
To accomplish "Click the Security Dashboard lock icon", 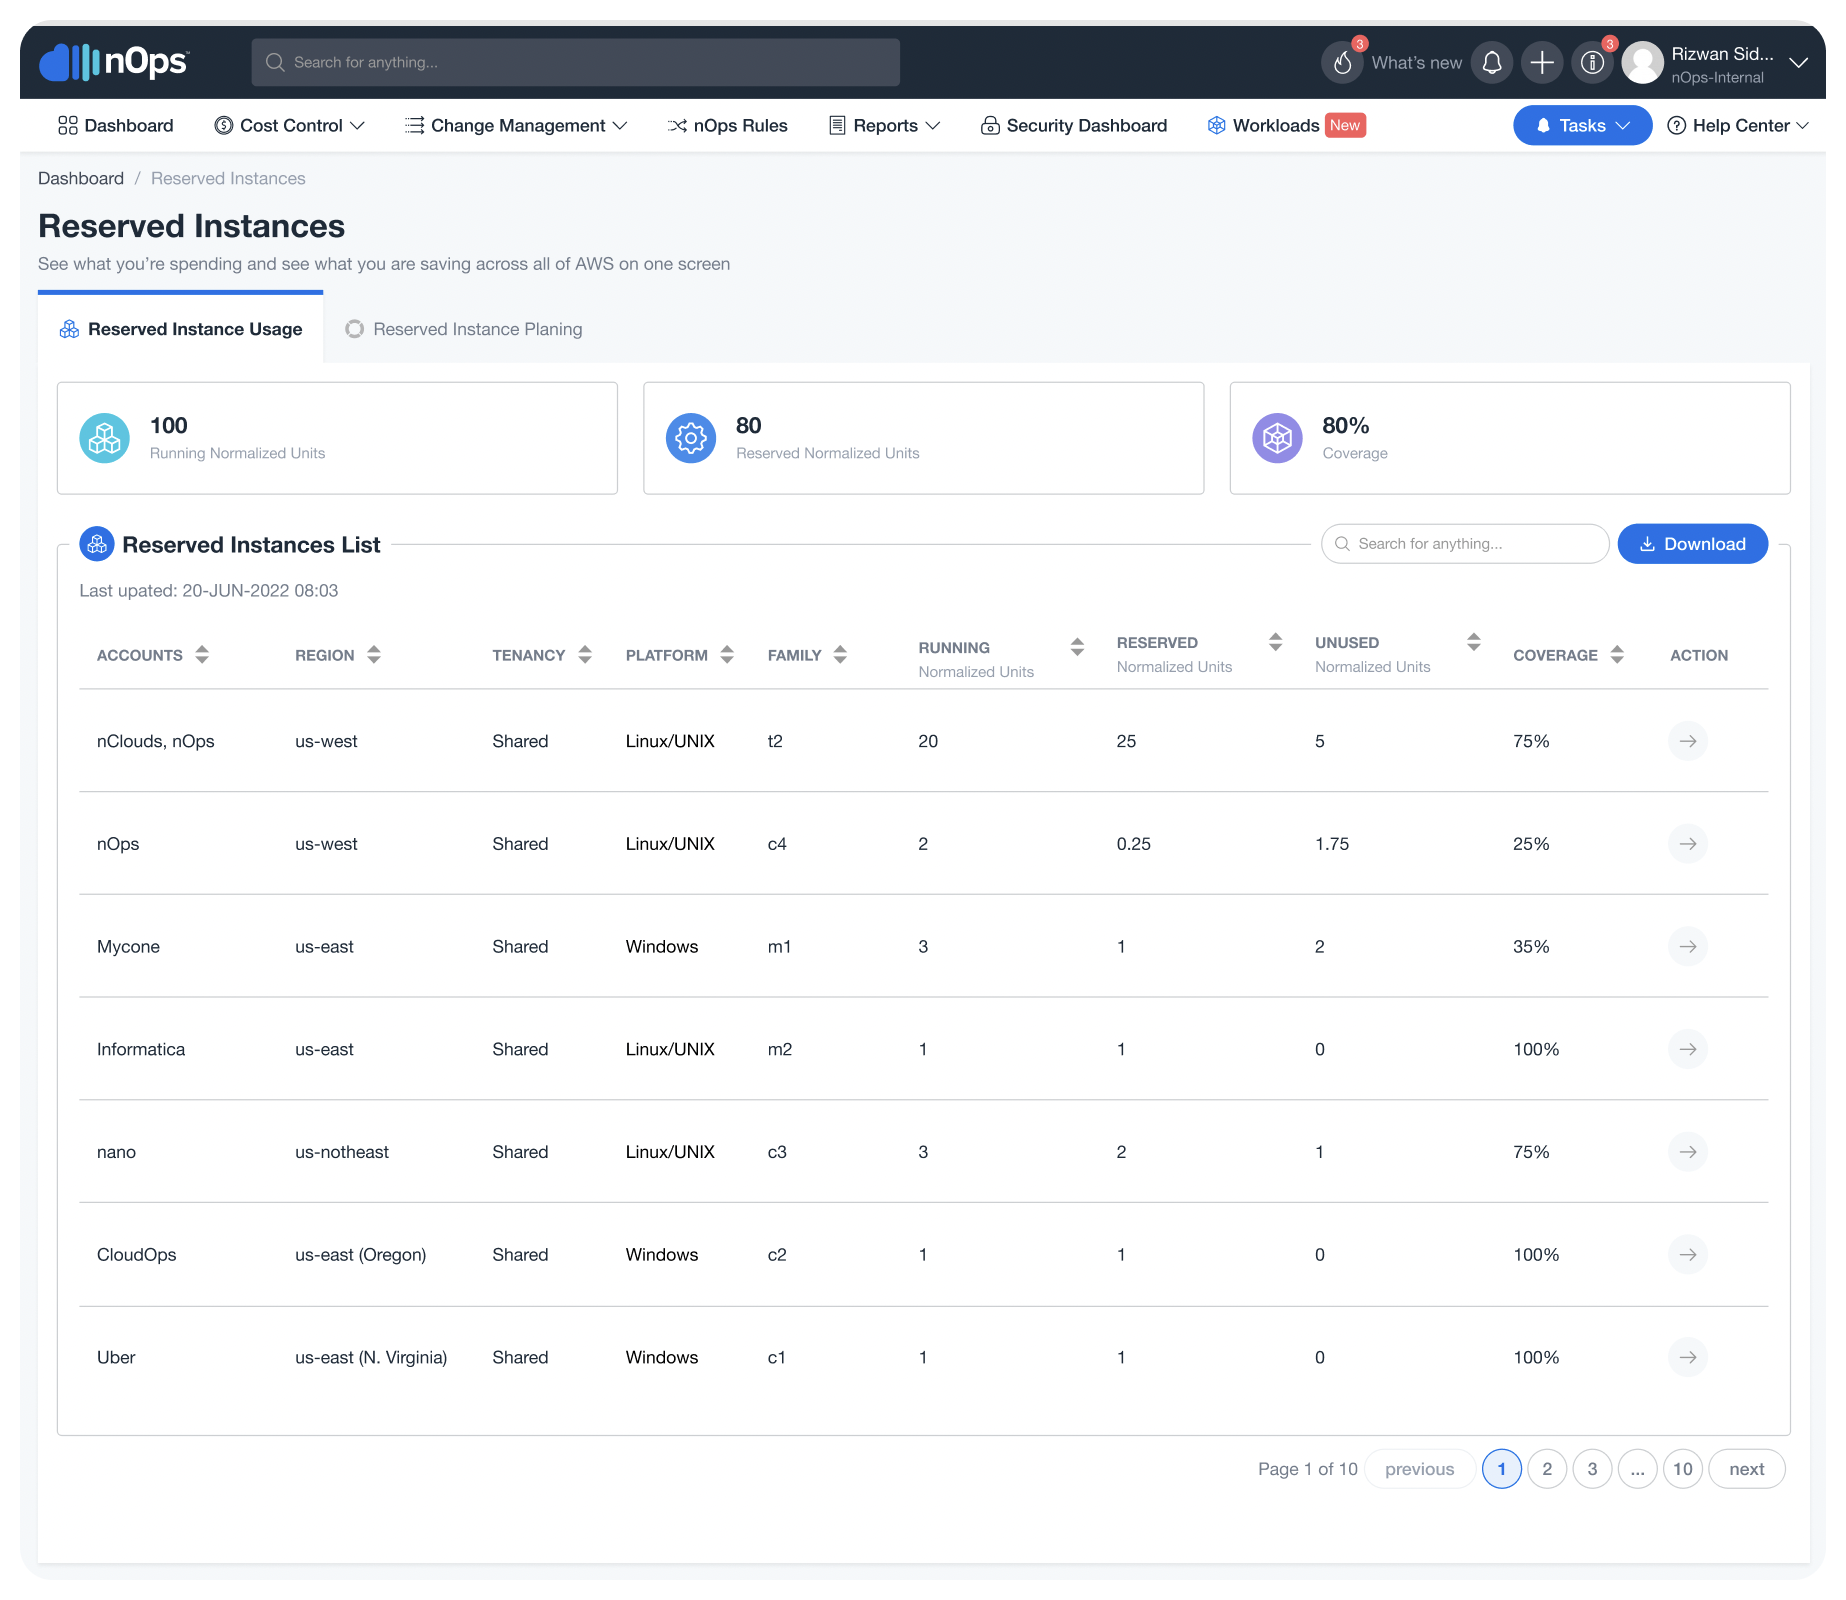I will (x=990, y=125).
